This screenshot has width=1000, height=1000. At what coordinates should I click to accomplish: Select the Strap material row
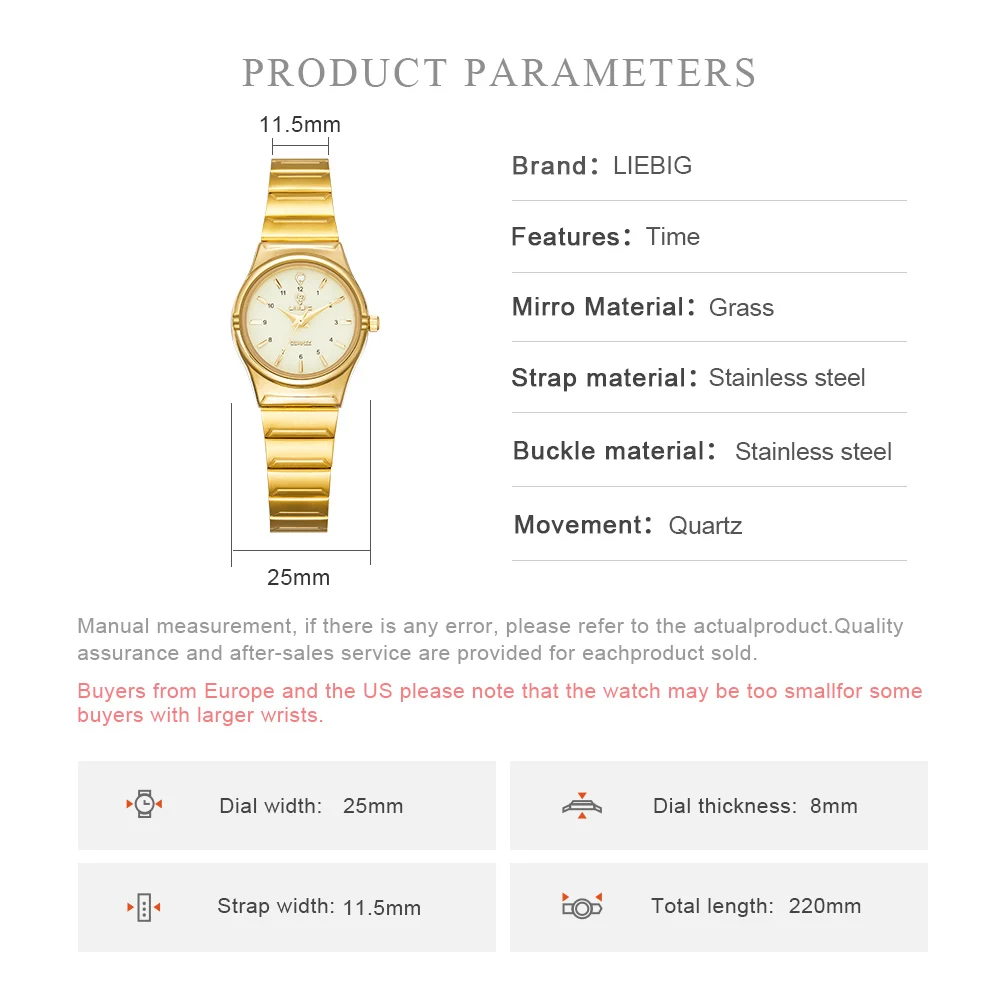click(709, 378)
